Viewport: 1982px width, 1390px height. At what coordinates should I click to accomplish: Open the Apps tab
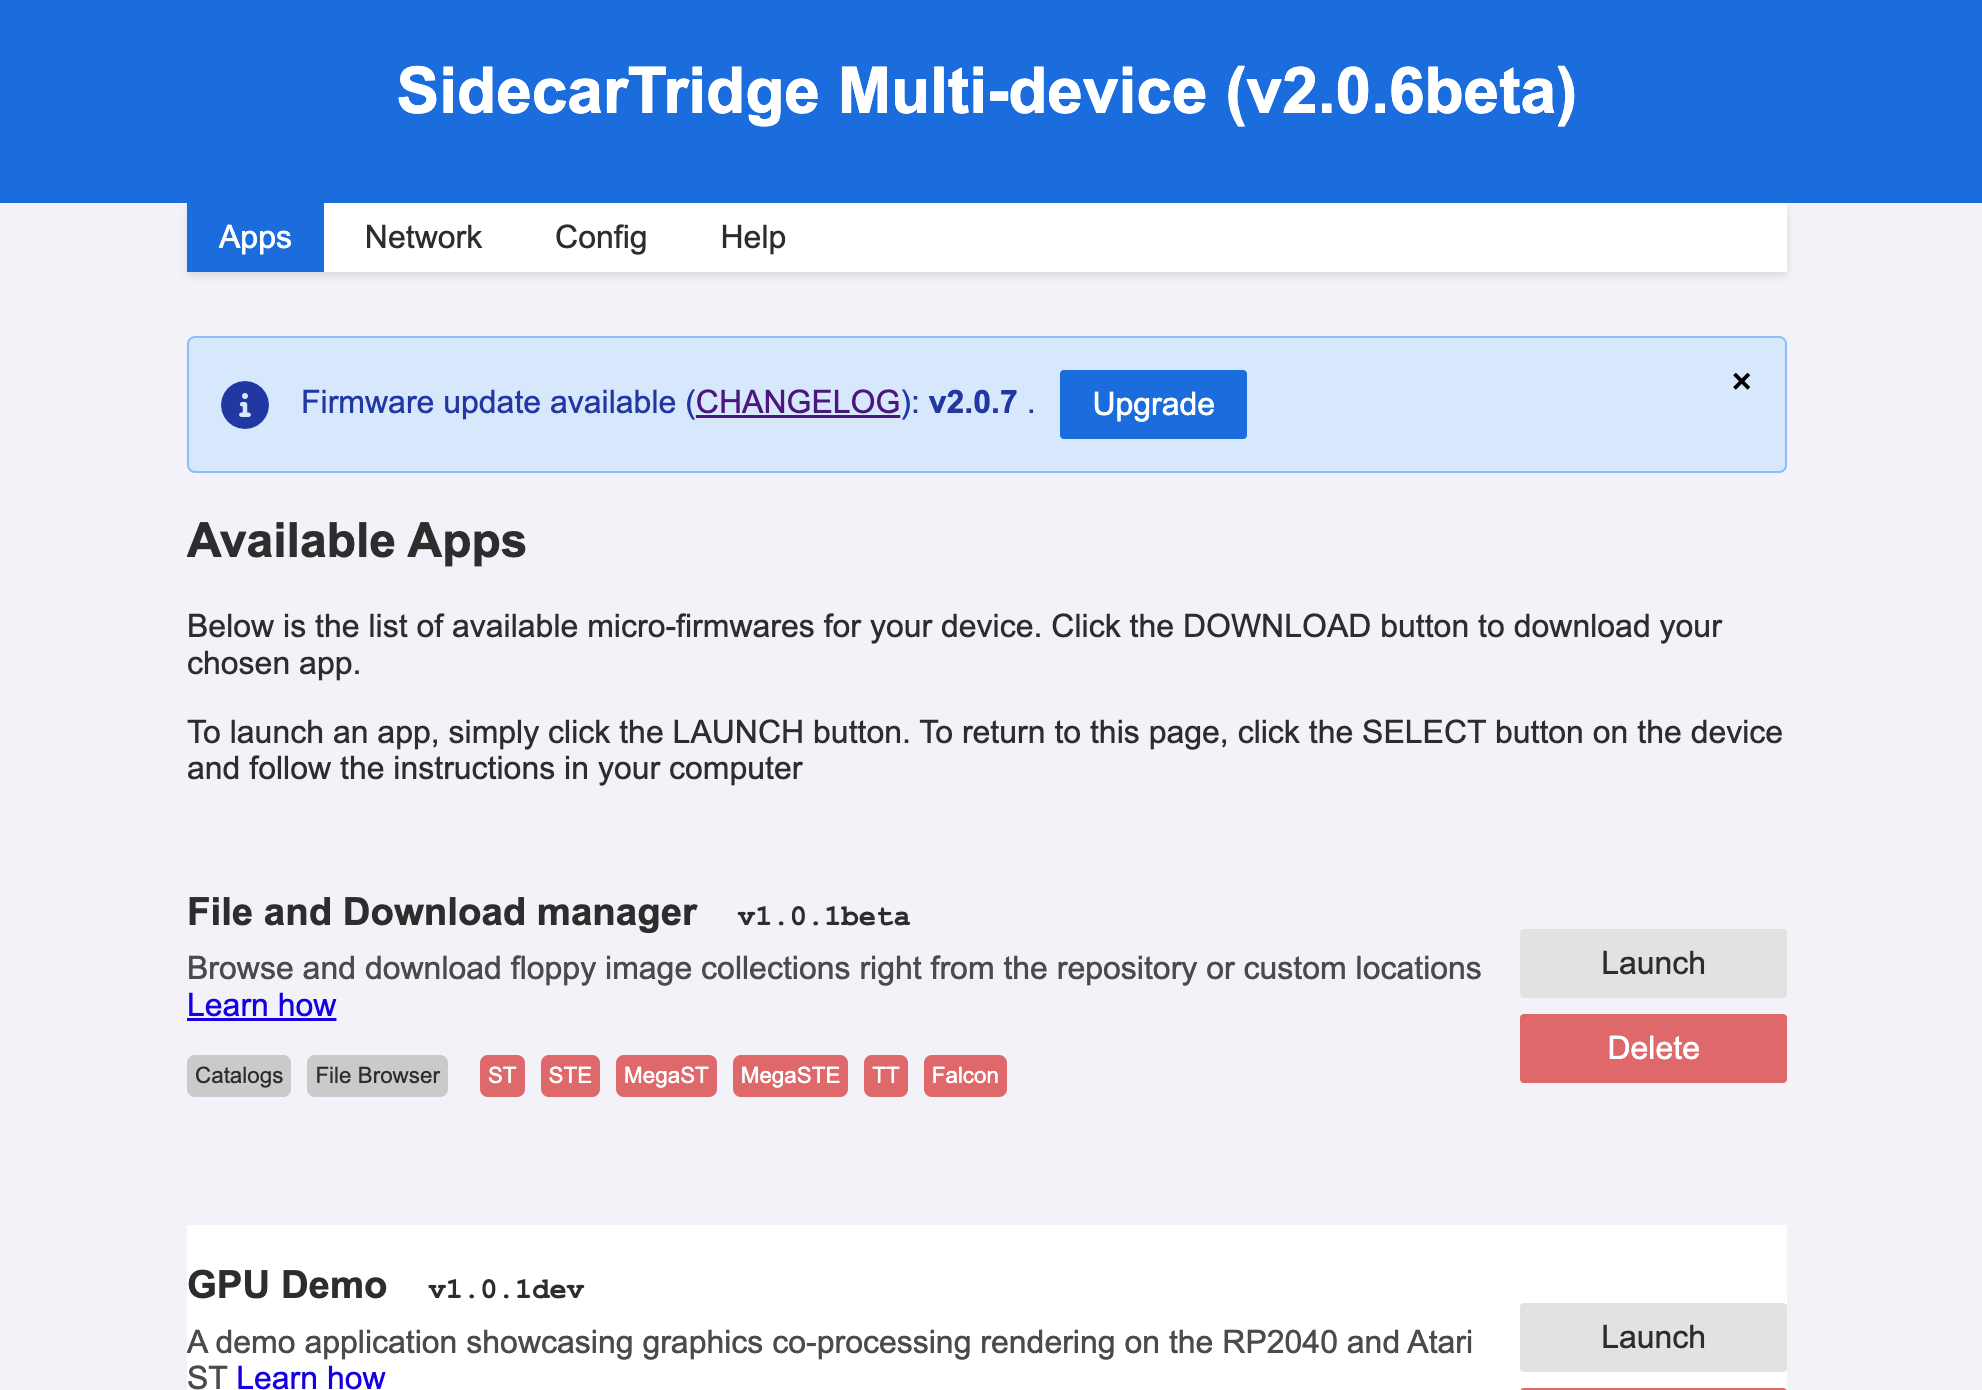coord(255,237)
